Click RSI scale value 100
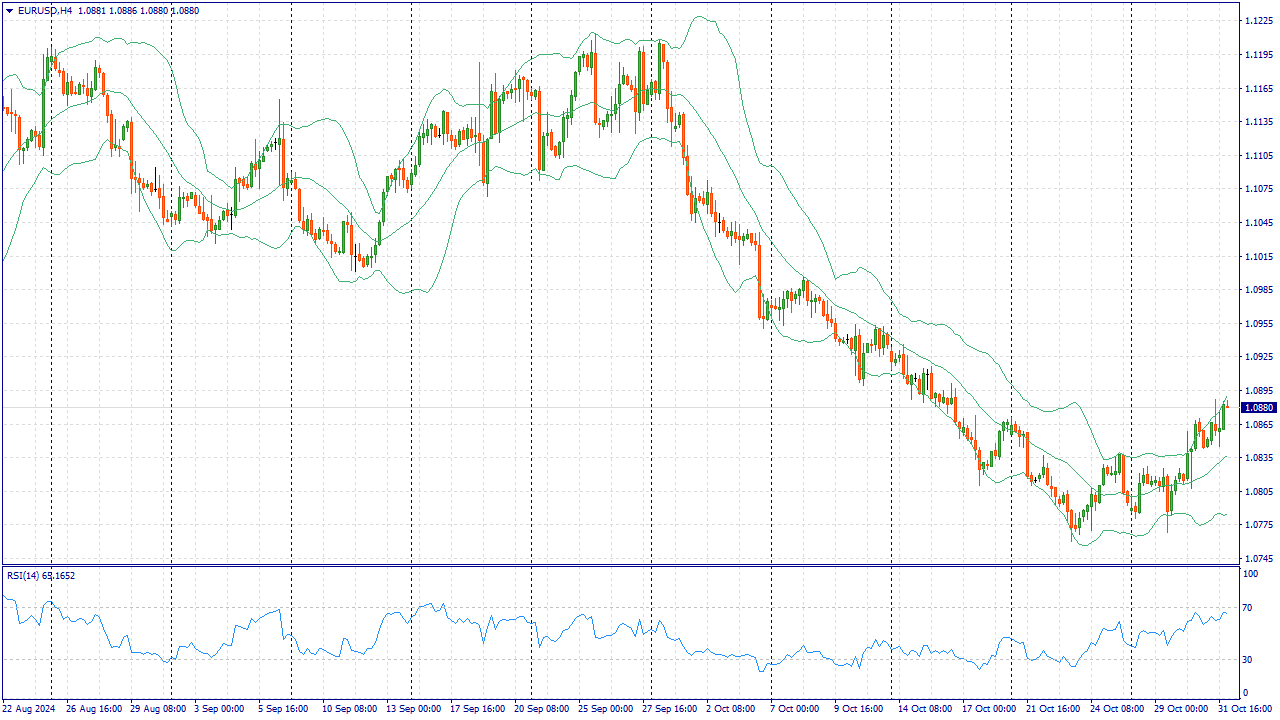Screen dimensions: 1280x720 click(1249, 575)
